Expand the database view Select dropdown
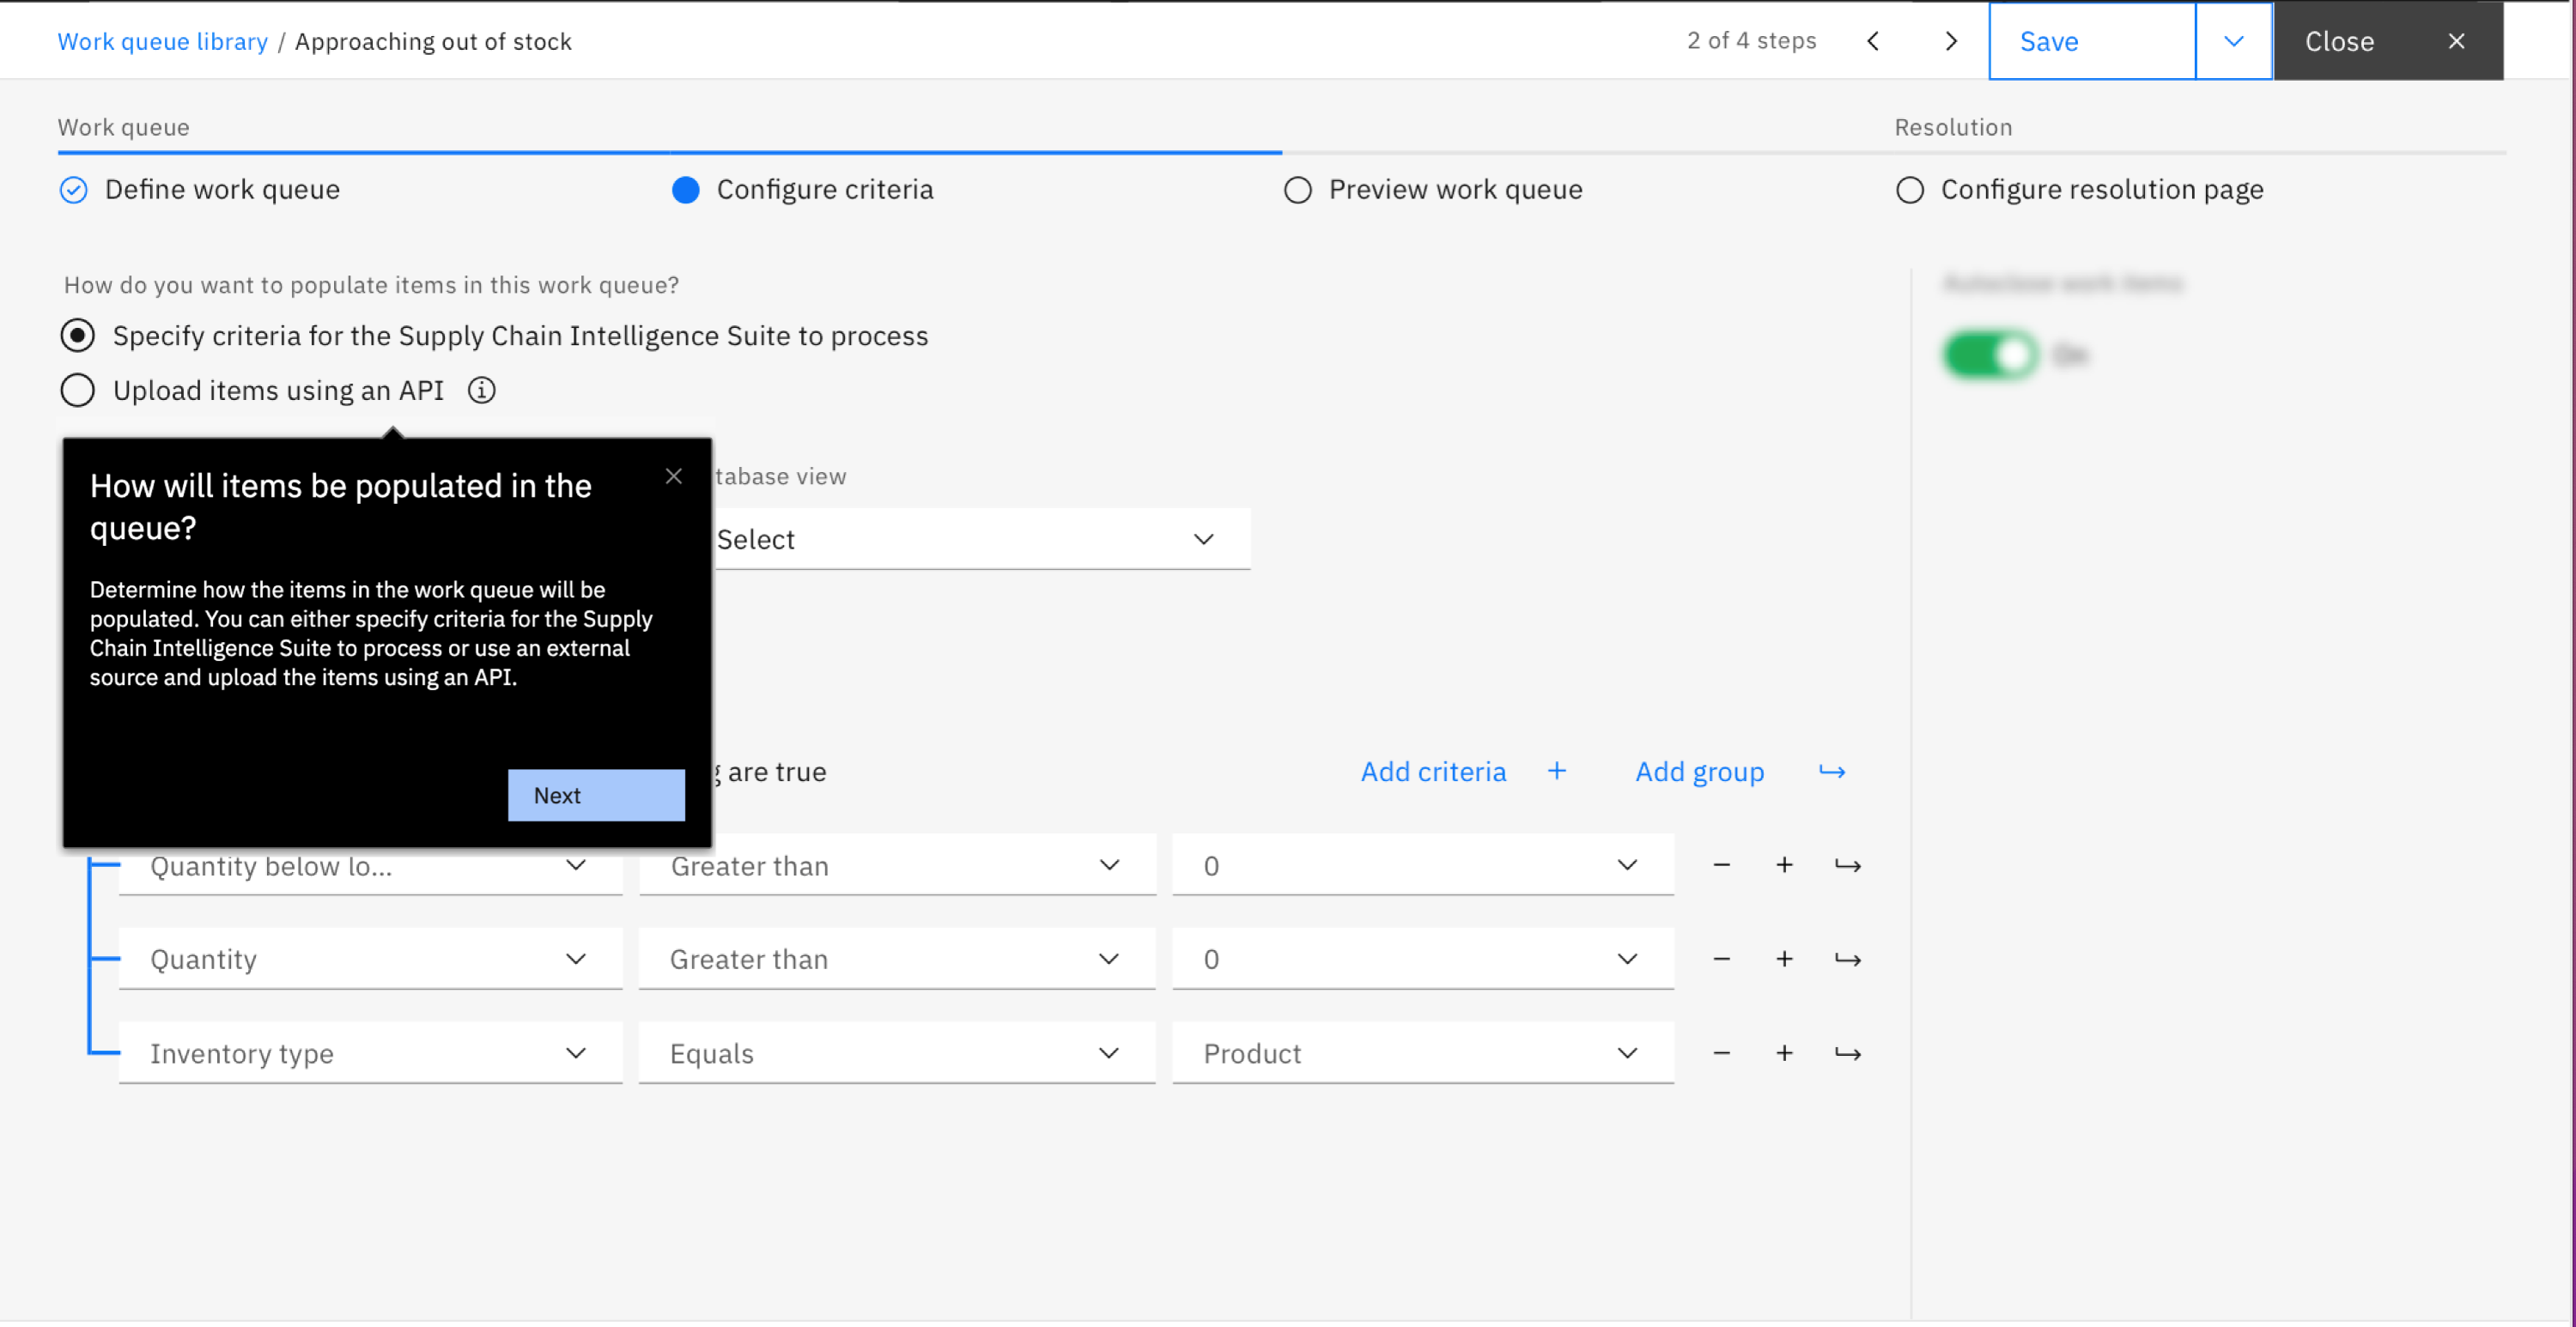Screen dimensions: 2576x1327 980,539
